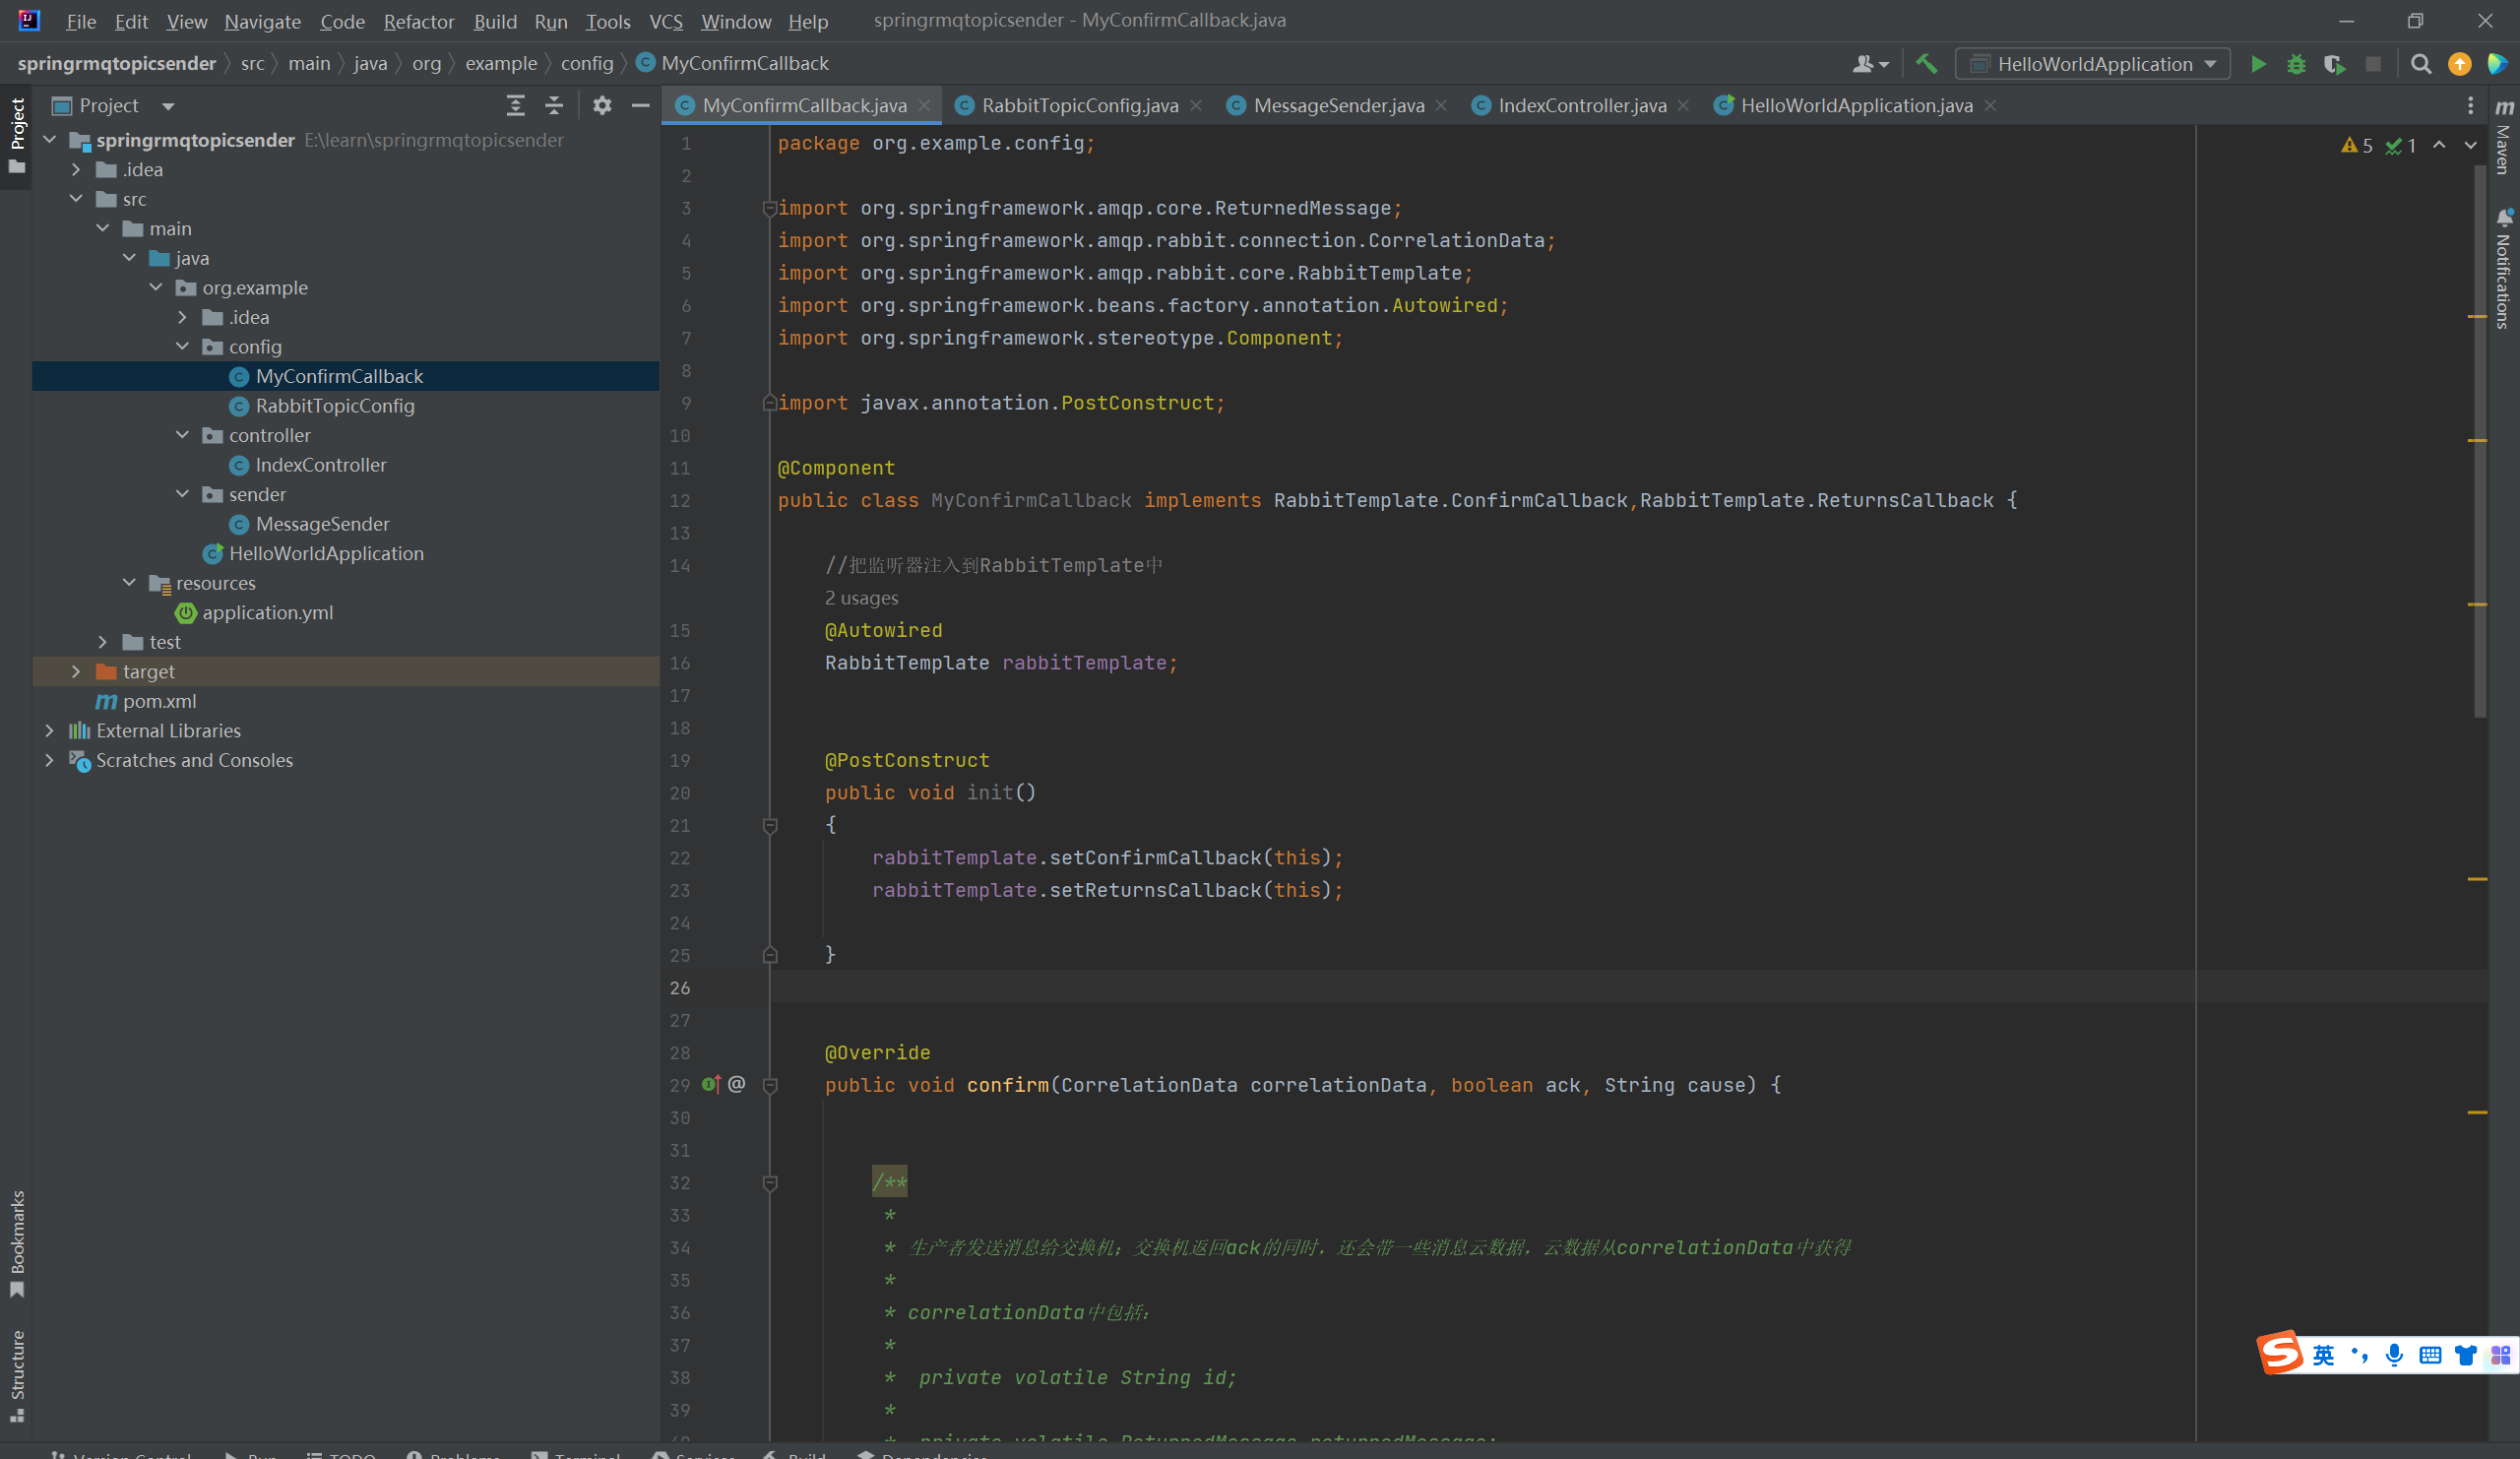Expand the target folder in project tree
This screenshot has width=2520, height=1459.
pos(76,672)
